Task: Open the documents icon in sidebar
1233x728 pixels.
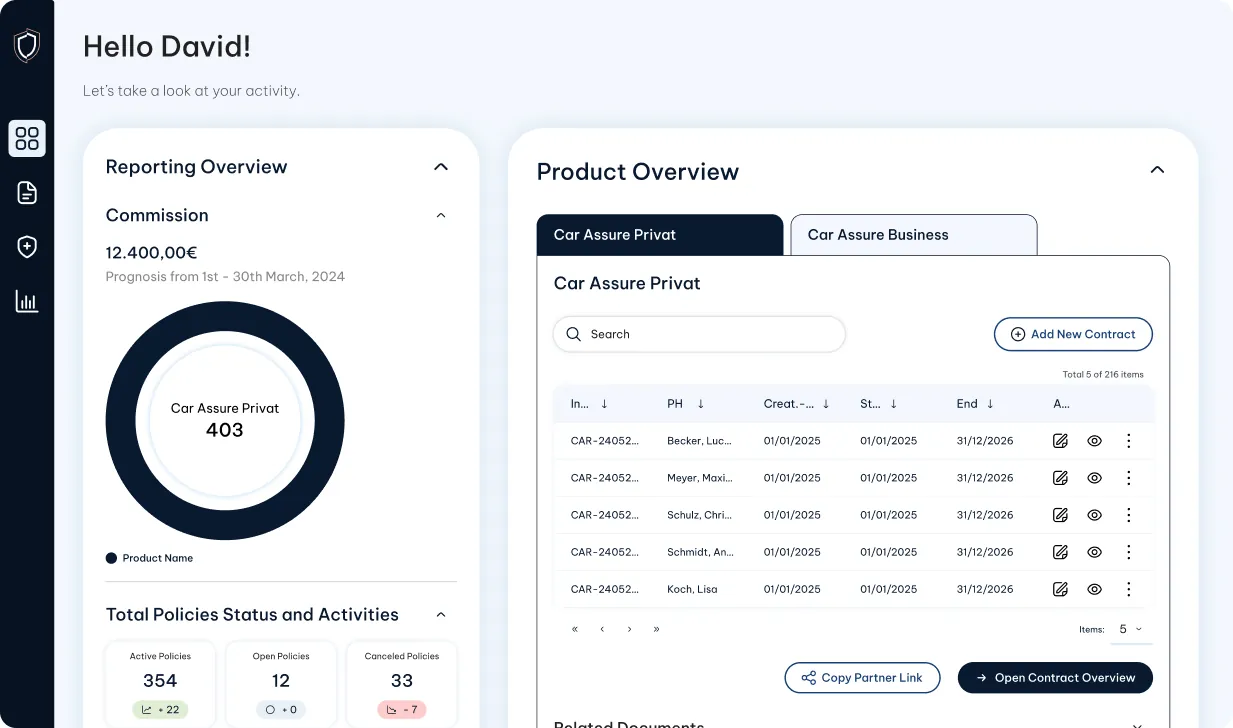Action: tap(27, 193)
